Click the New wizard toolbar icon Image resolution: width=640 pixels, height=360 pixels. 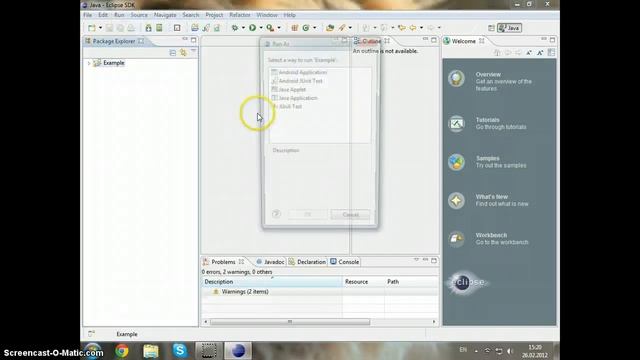click(x=92, y=28)
